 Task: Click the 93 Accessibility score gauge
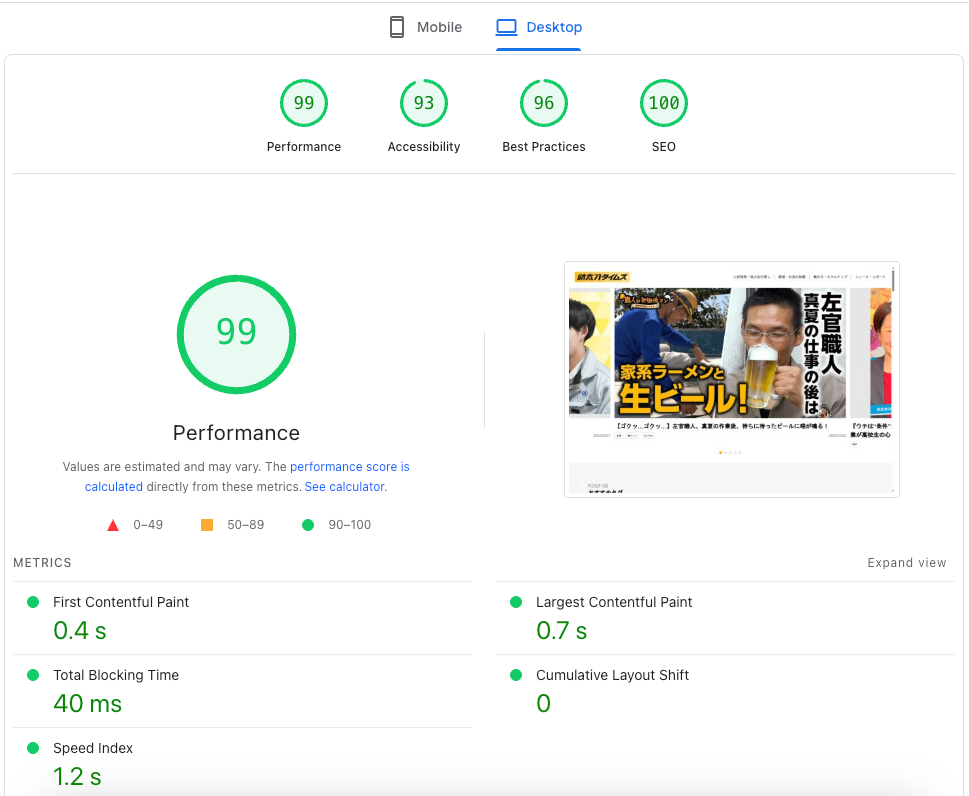point(423,103)
